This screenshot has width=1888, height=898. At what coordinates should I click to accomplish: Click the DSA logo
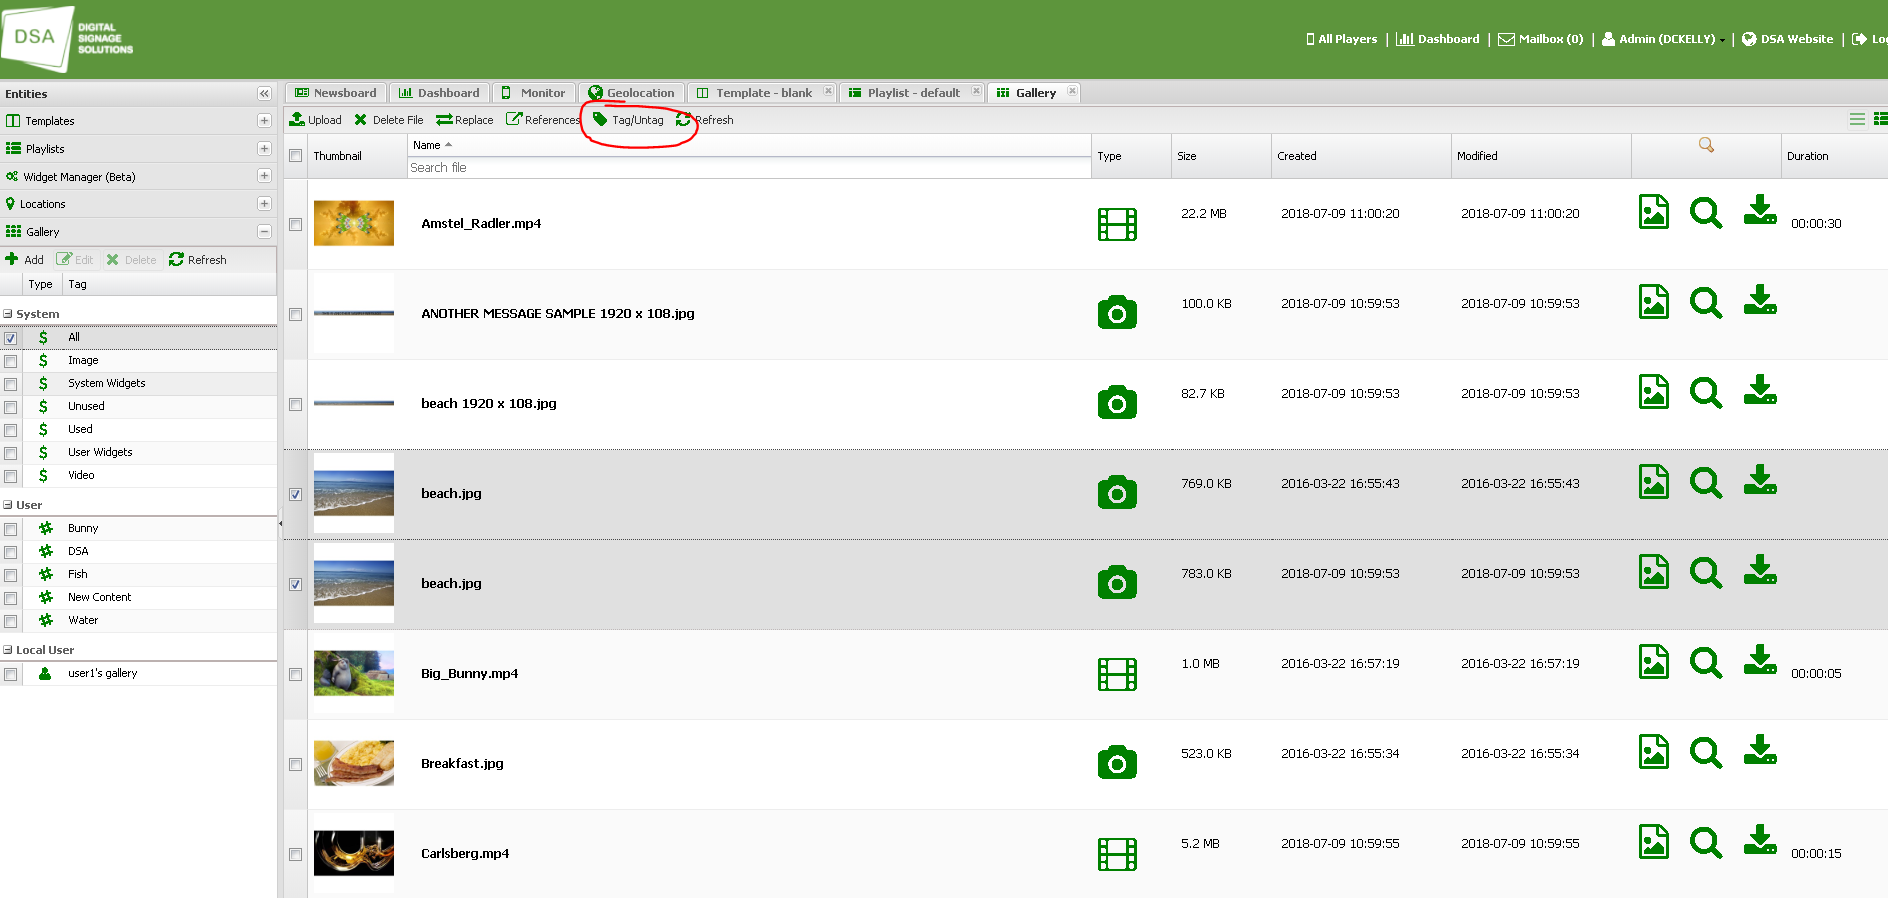click(68, 38)
